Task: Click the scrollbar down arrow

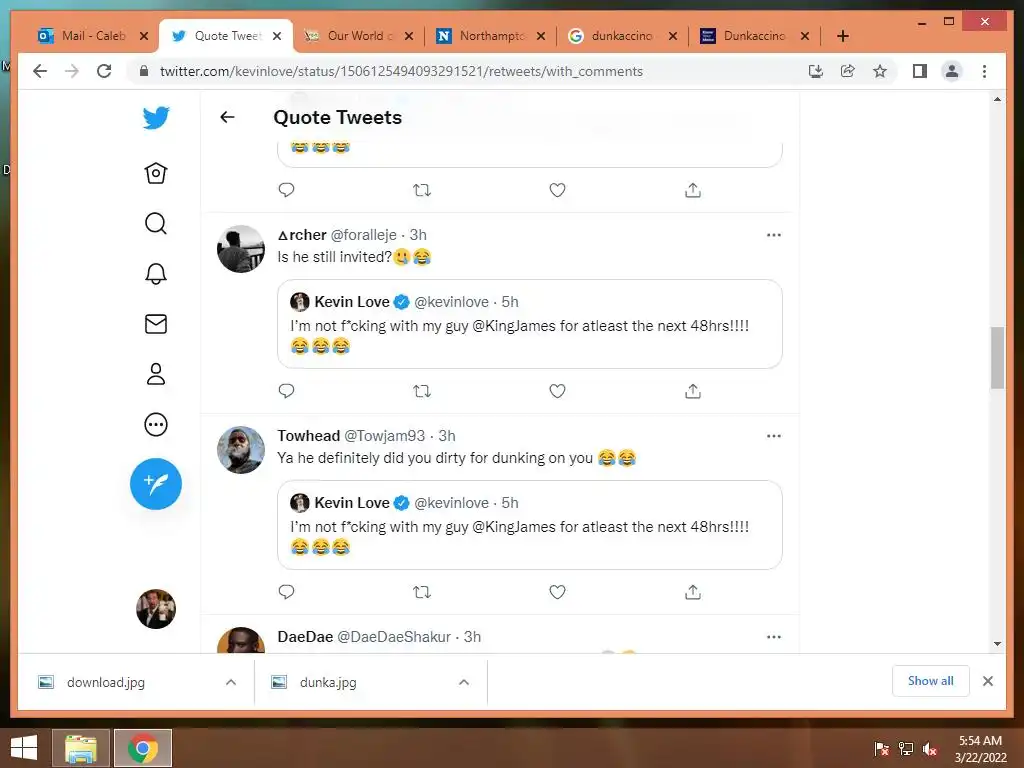Action: coord(997,644)
